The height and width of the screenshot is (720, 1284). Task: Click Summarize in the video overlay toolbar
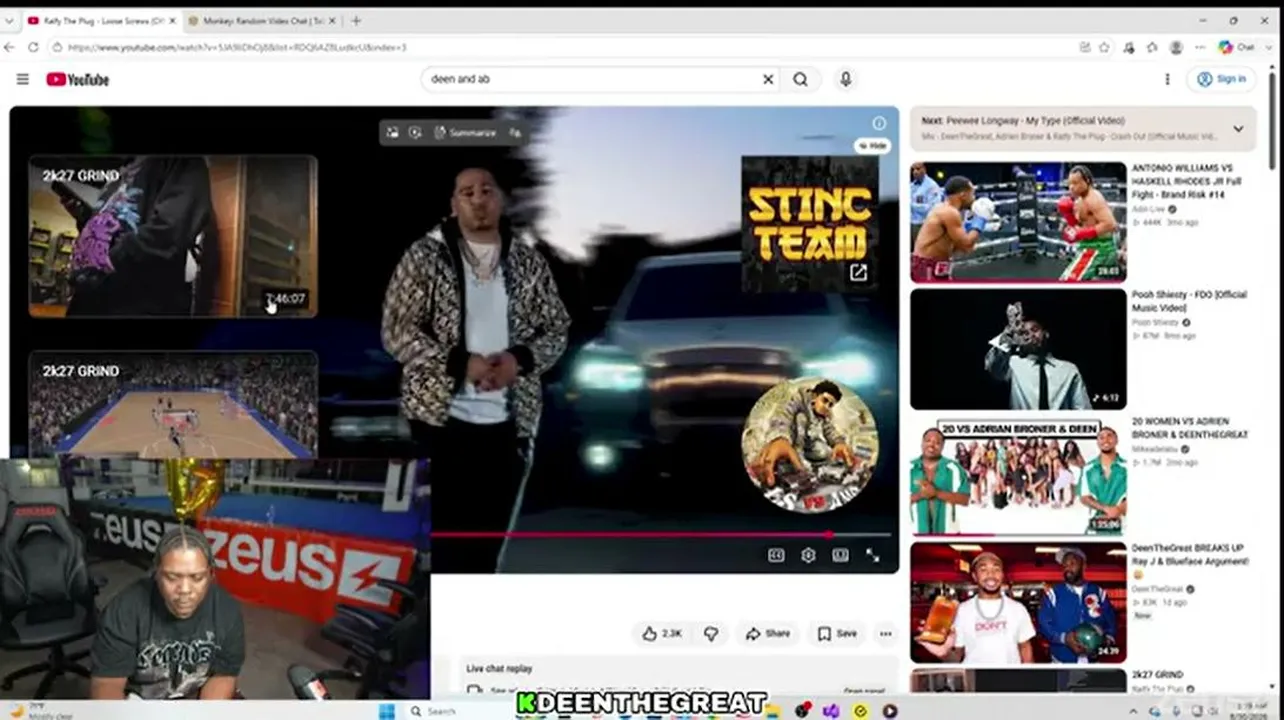[466, 132]
